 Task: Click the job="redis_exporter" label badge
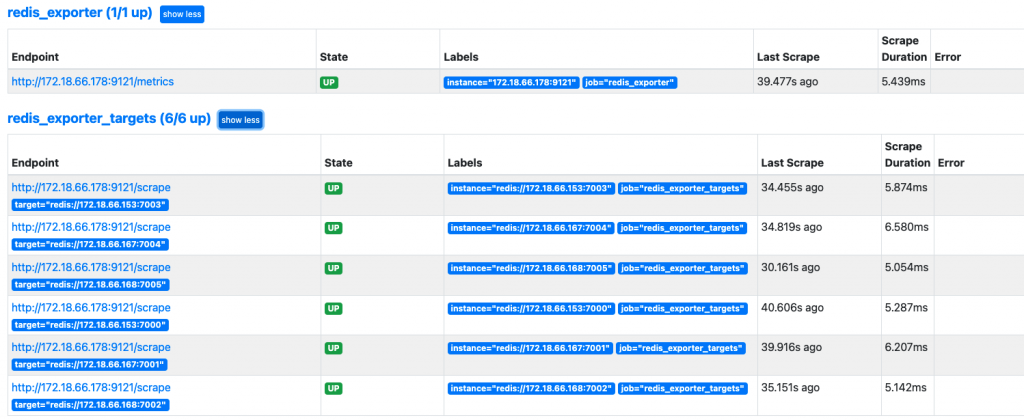point(630,83)
